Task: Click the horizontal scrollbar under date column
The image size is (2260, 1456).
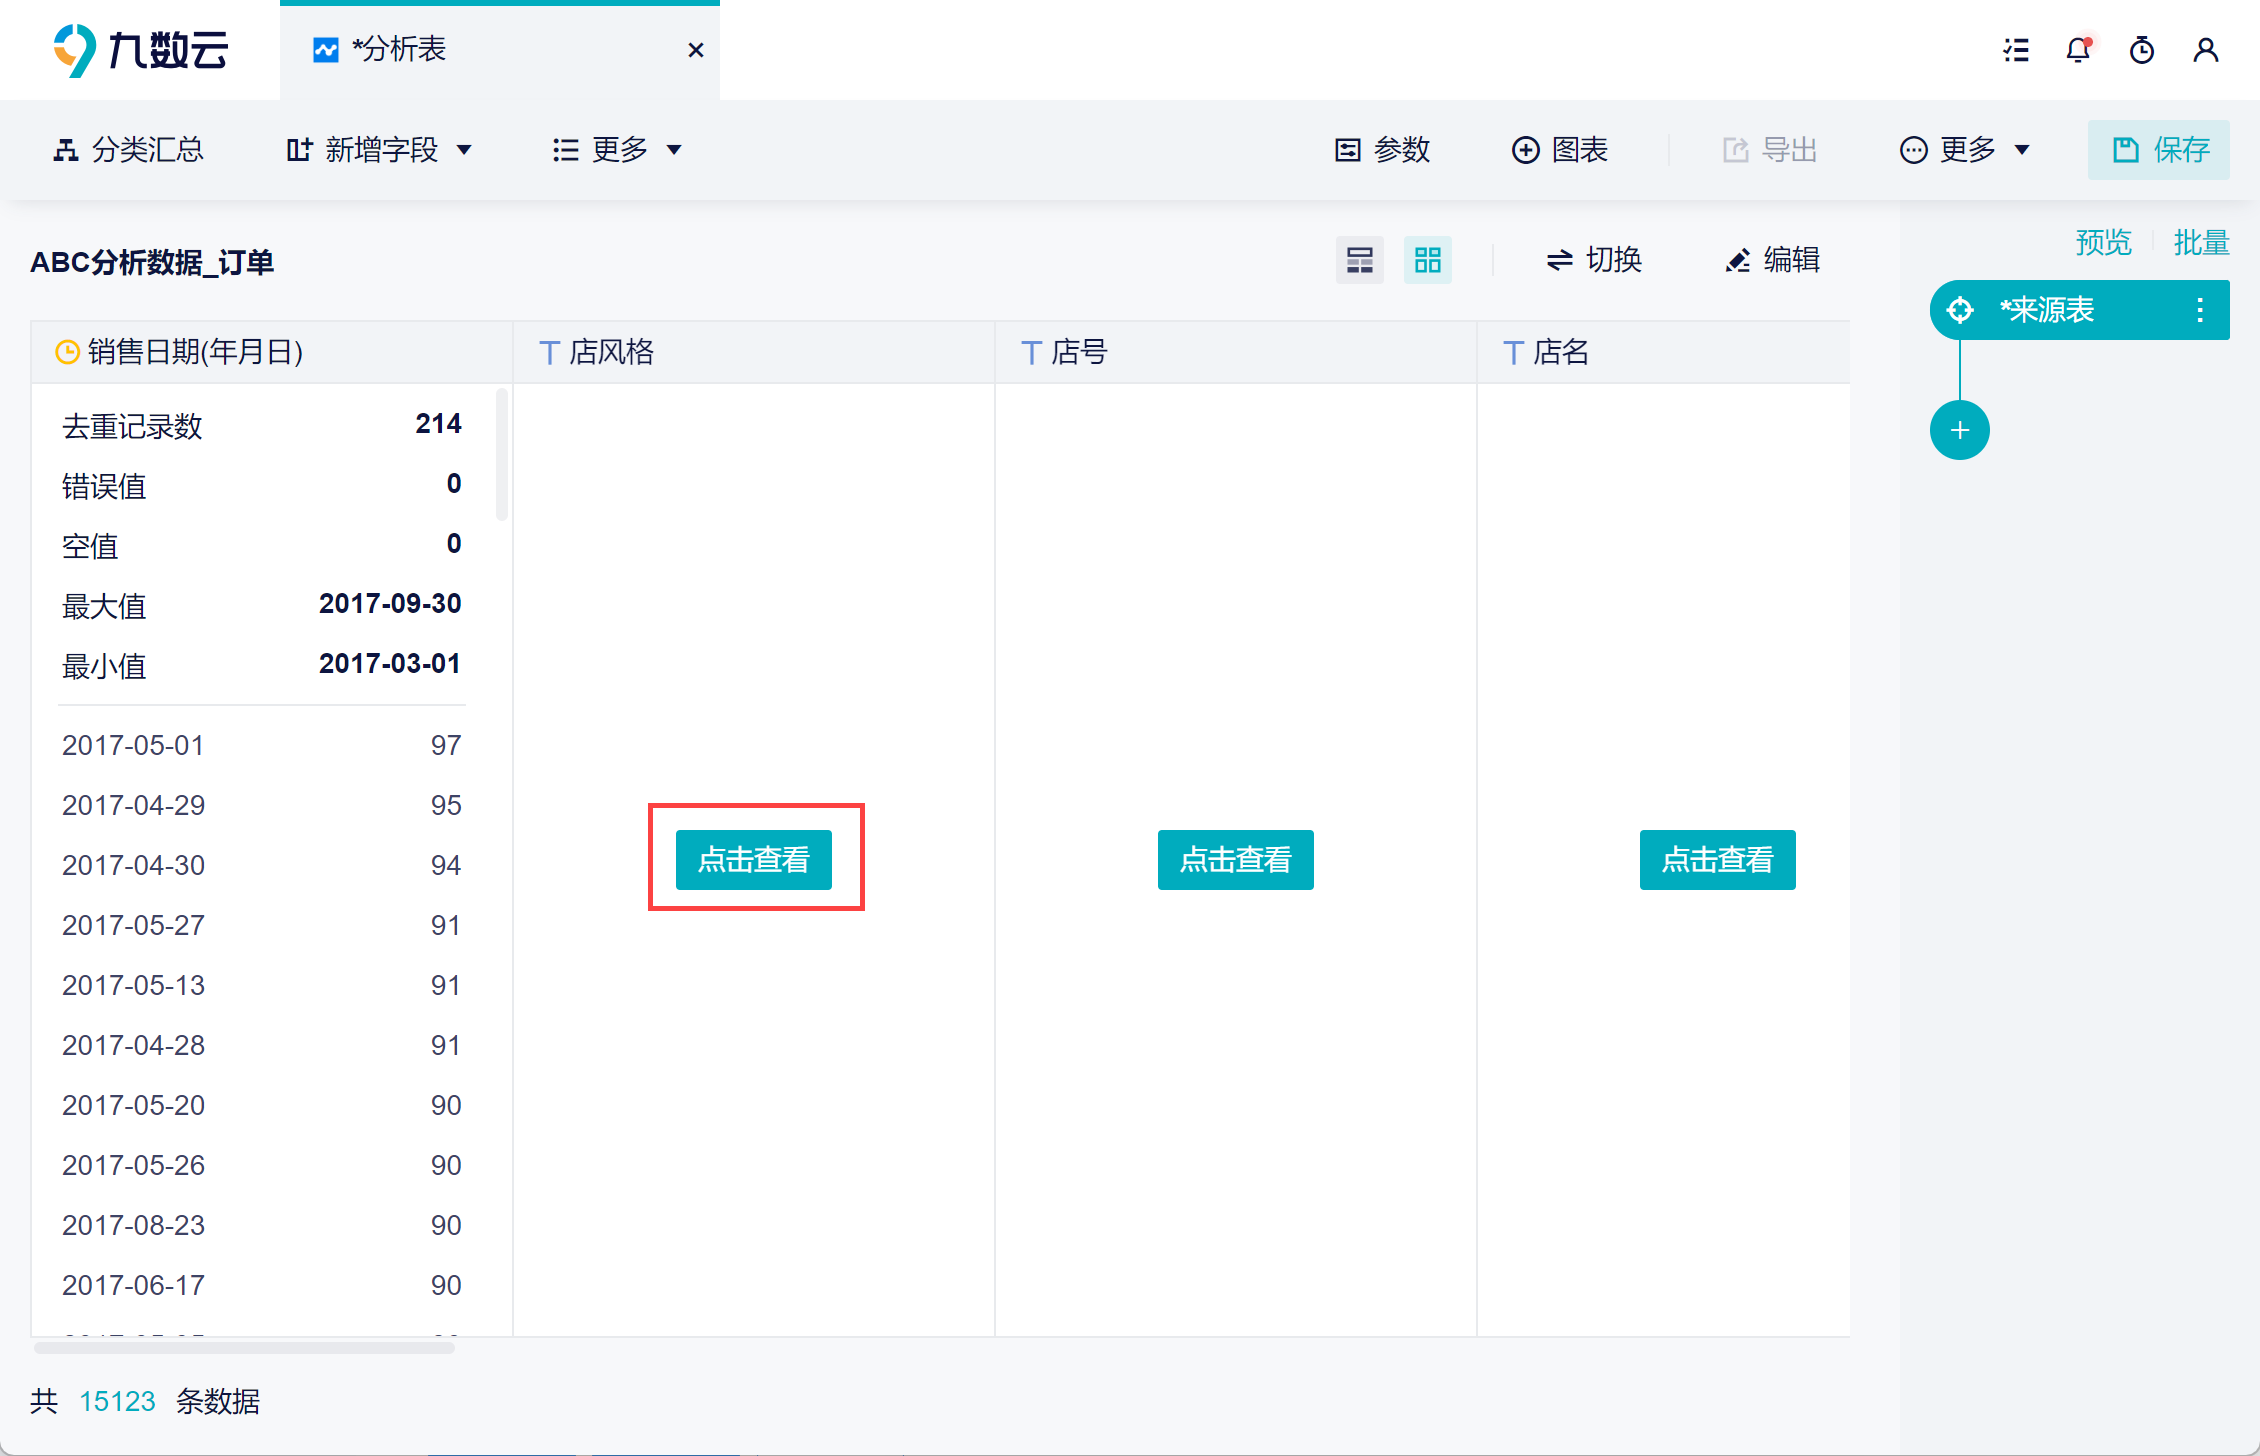Action: point(244,1348)
